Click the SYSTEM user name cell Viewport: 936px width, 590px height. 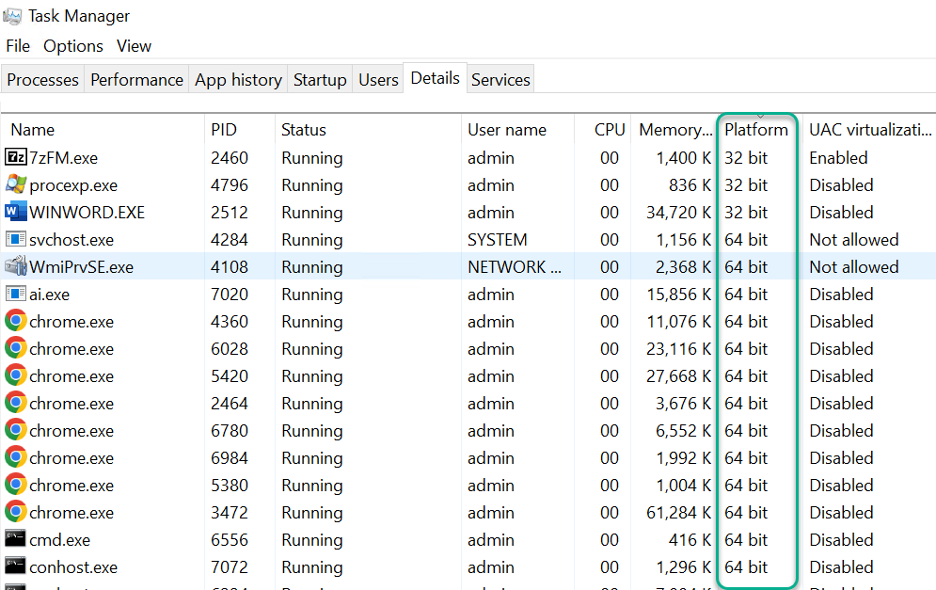(497, 240)
